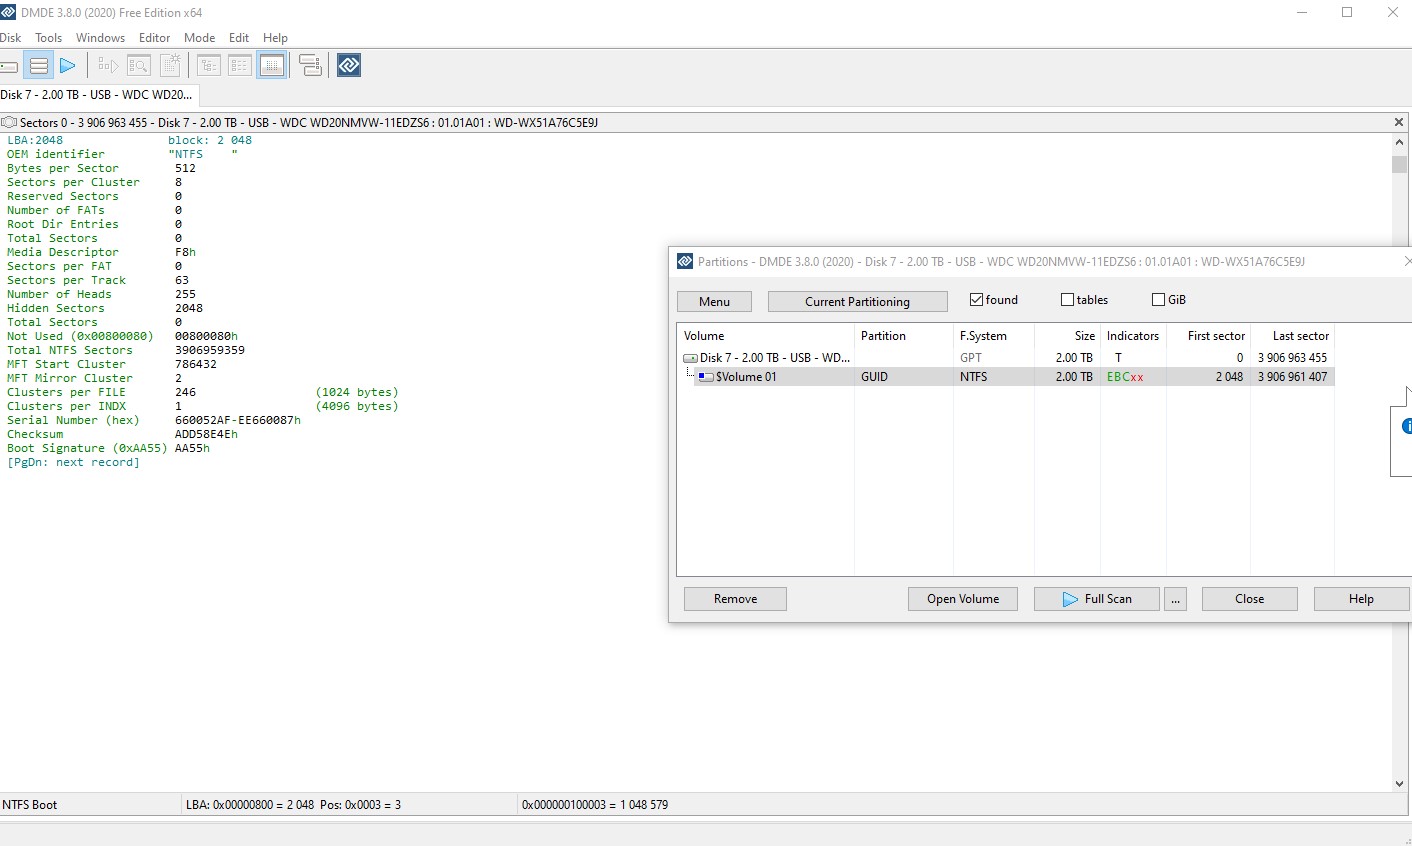Image resolution: width=1412 pixels, height=846 pixels.
Task: Click the blue Full Scan play toolbar icon
Action: coord(68,66)
